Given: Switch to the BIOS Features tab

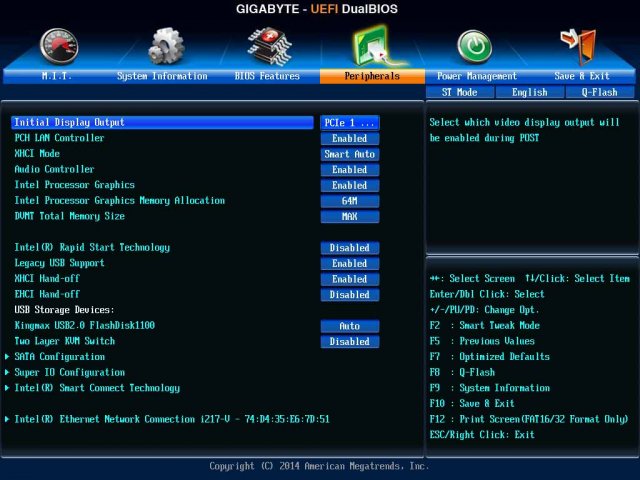Looking at the screenshot, I should (x=267, y=76).
